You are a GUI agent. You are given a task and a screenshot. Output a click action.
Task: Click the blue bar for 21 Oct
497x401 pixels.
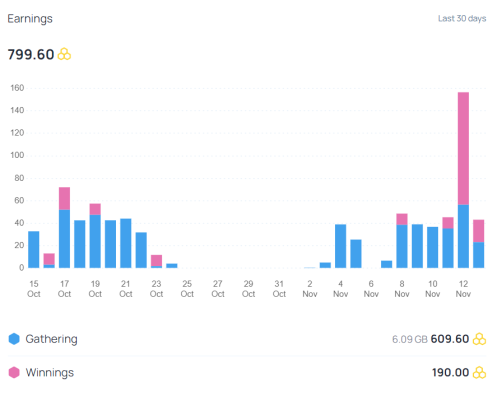click(x=126, y=243)
